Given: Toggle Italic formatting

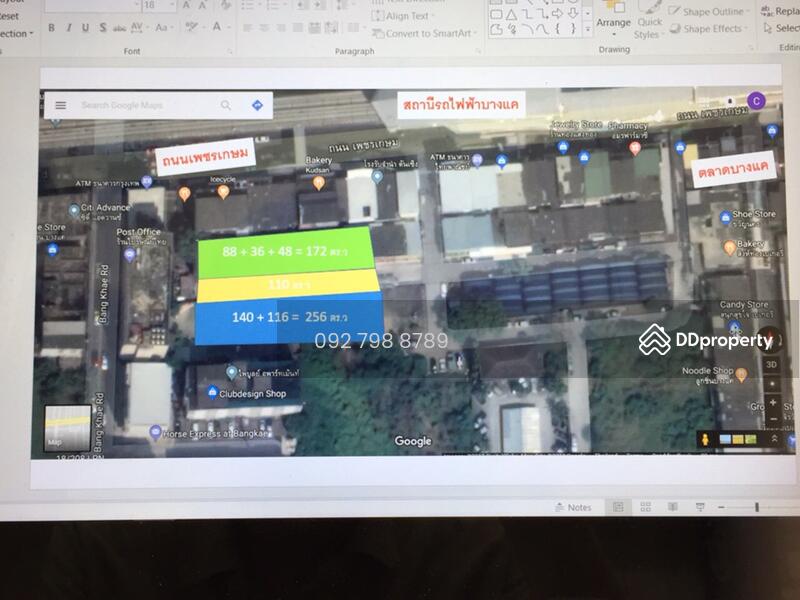Looking at the screenshot, I should [x=68, y=28].
